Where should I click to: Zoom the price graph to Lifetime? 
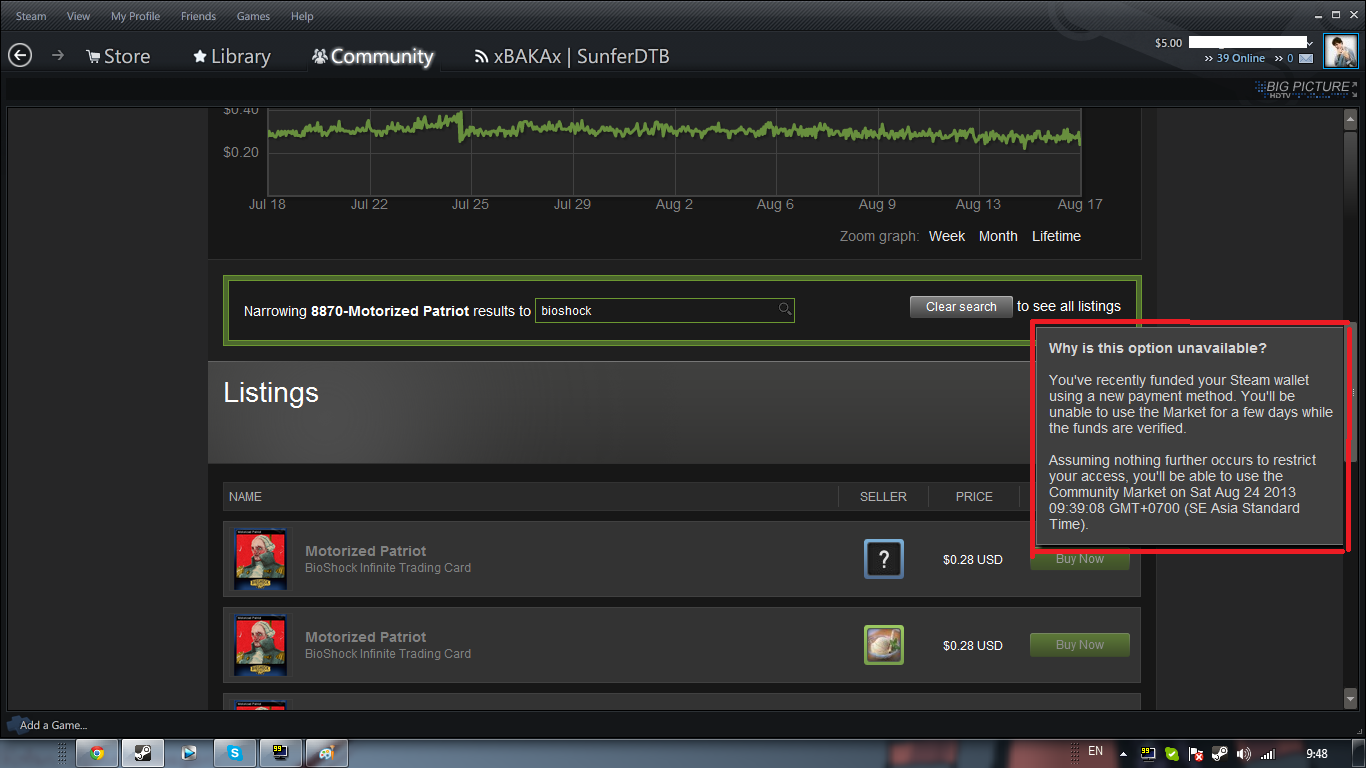click(1056, 236)
